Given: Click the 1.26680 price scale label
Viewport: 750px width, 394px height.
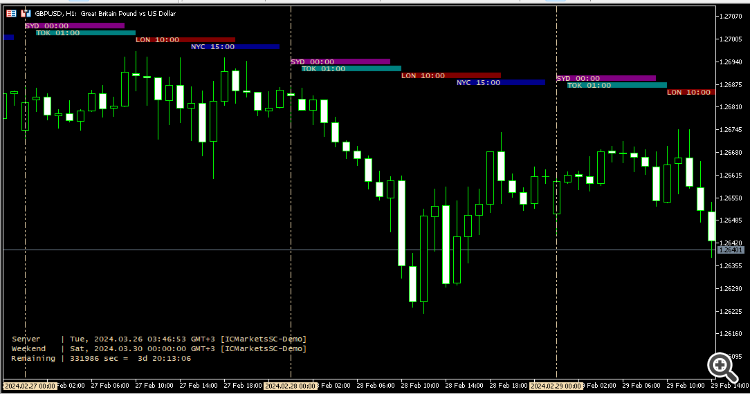Looking at the screenshot, I should [x=730, y=153].
